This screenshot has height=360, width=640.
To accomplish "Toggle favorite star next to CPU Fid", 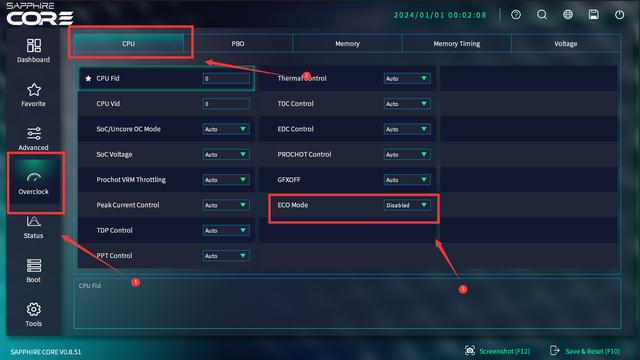I will point(88,78).
